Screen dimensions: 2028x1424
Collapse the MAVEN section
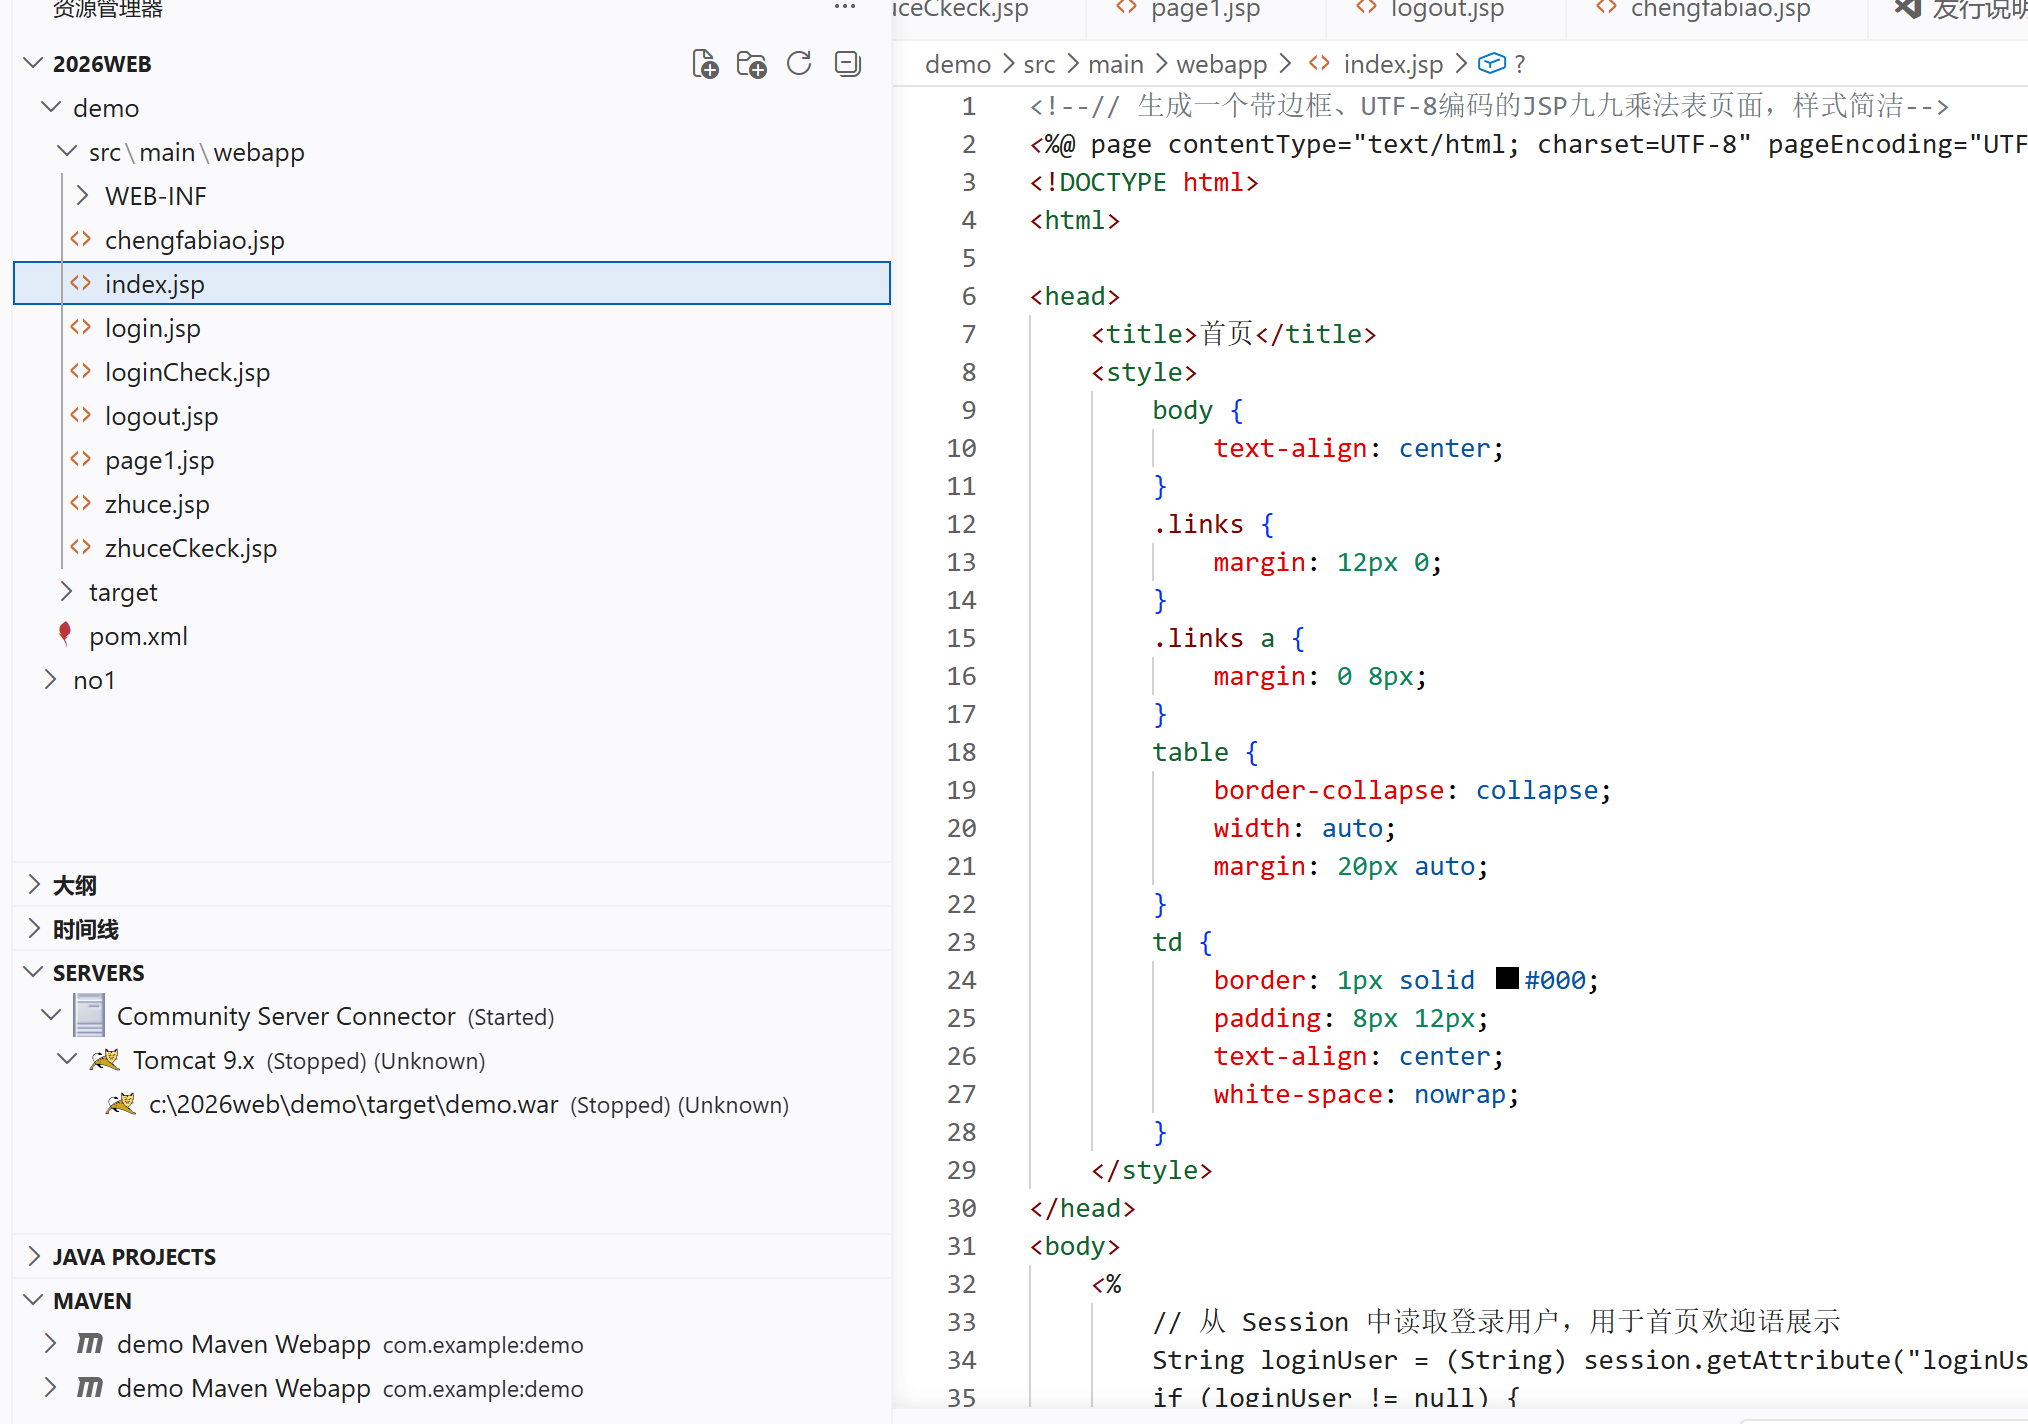(33, 1300)
